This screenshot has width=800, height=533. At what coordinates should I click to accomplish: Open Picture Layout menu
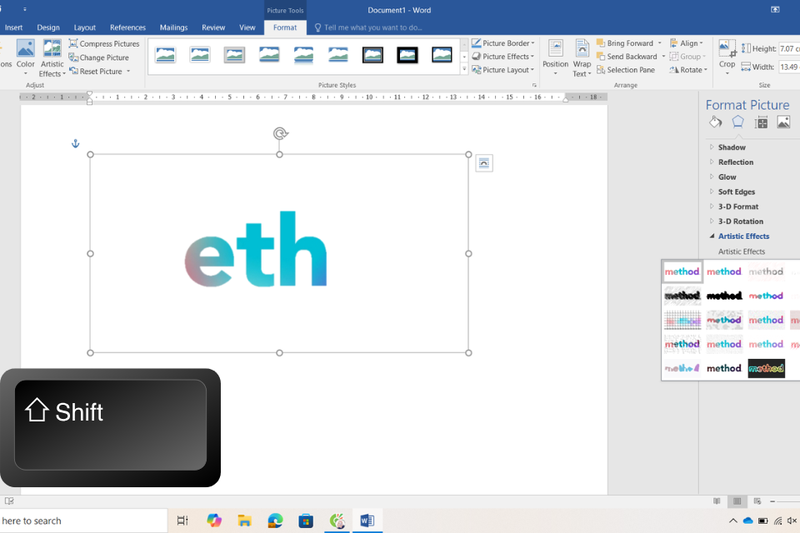(x=503, y=70)
